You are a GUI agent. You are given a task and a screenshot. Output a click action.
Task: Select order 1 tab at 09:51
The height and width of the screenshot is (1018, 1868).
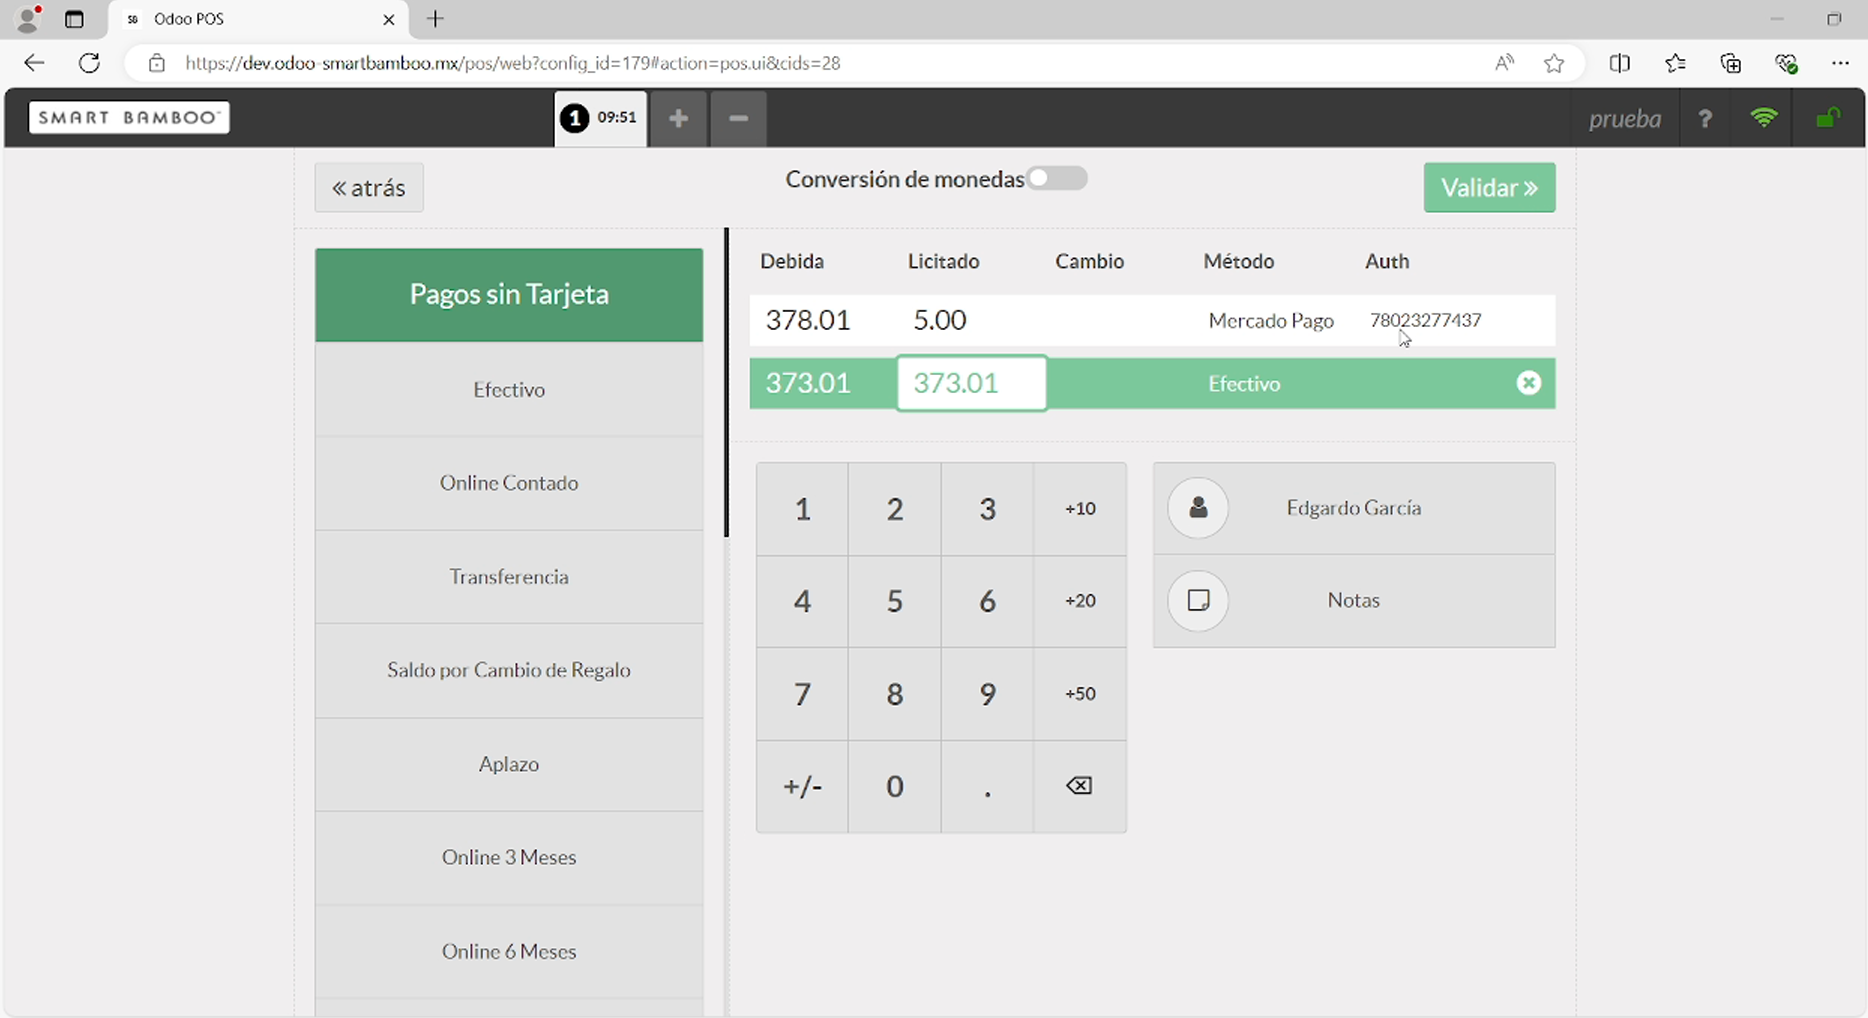(x=600, y=118)
